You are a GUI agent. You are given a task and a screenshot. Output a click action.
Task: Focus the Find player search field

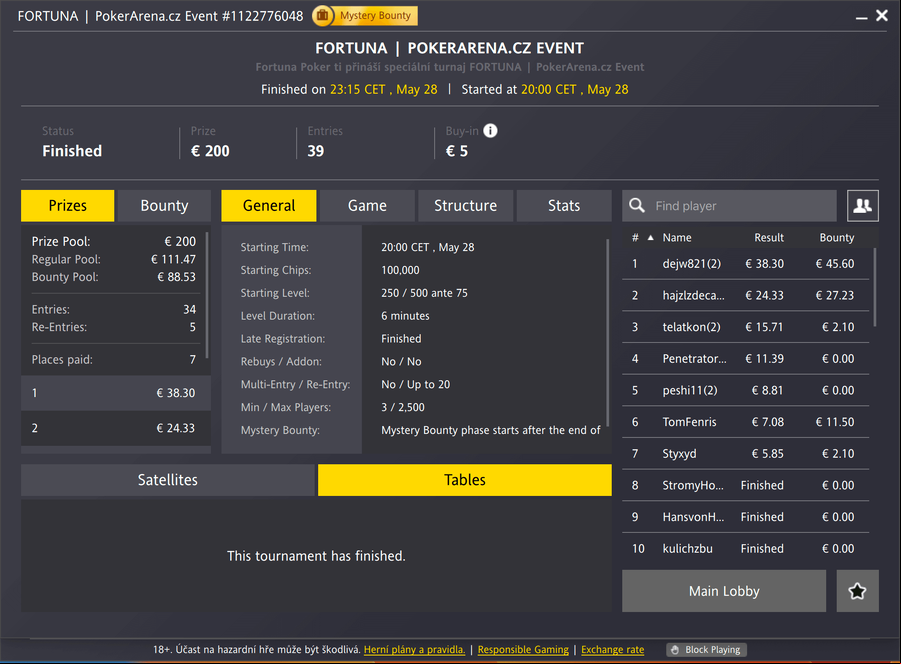click(x=730, y=206)
